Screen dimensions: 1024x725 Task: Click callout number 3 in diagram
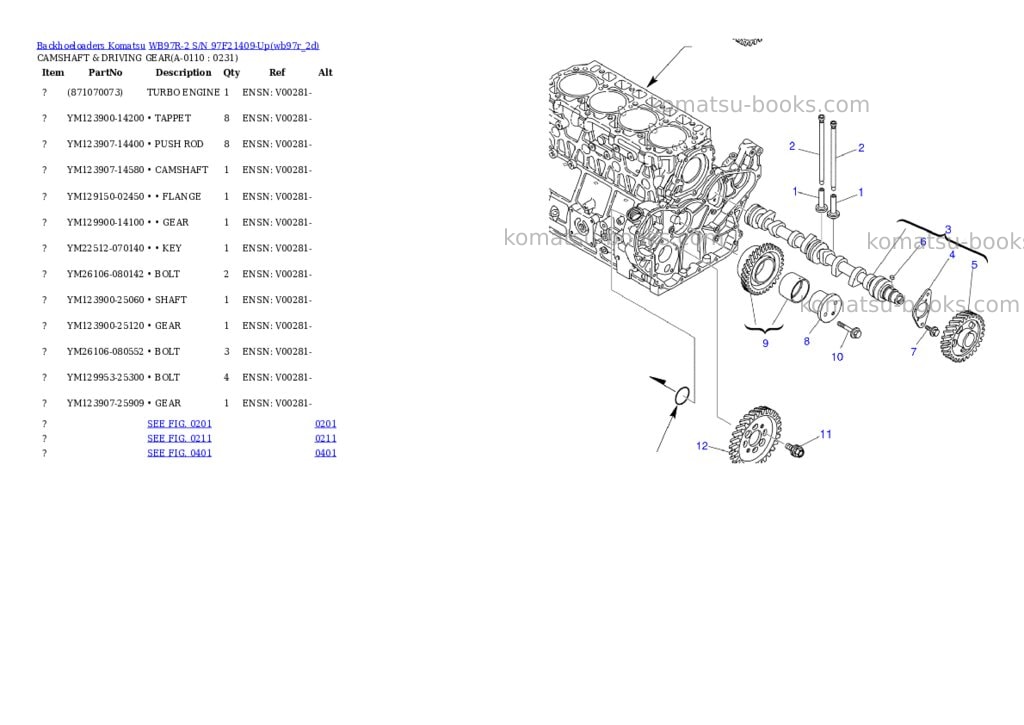[x=948, y=230]
